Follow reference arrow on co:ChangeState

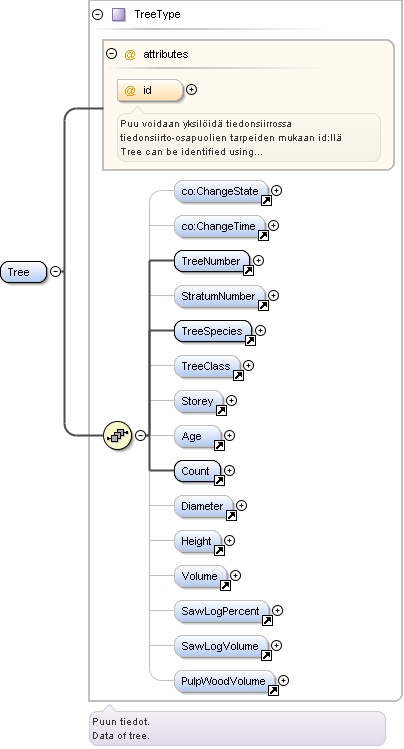click(266, 201)
